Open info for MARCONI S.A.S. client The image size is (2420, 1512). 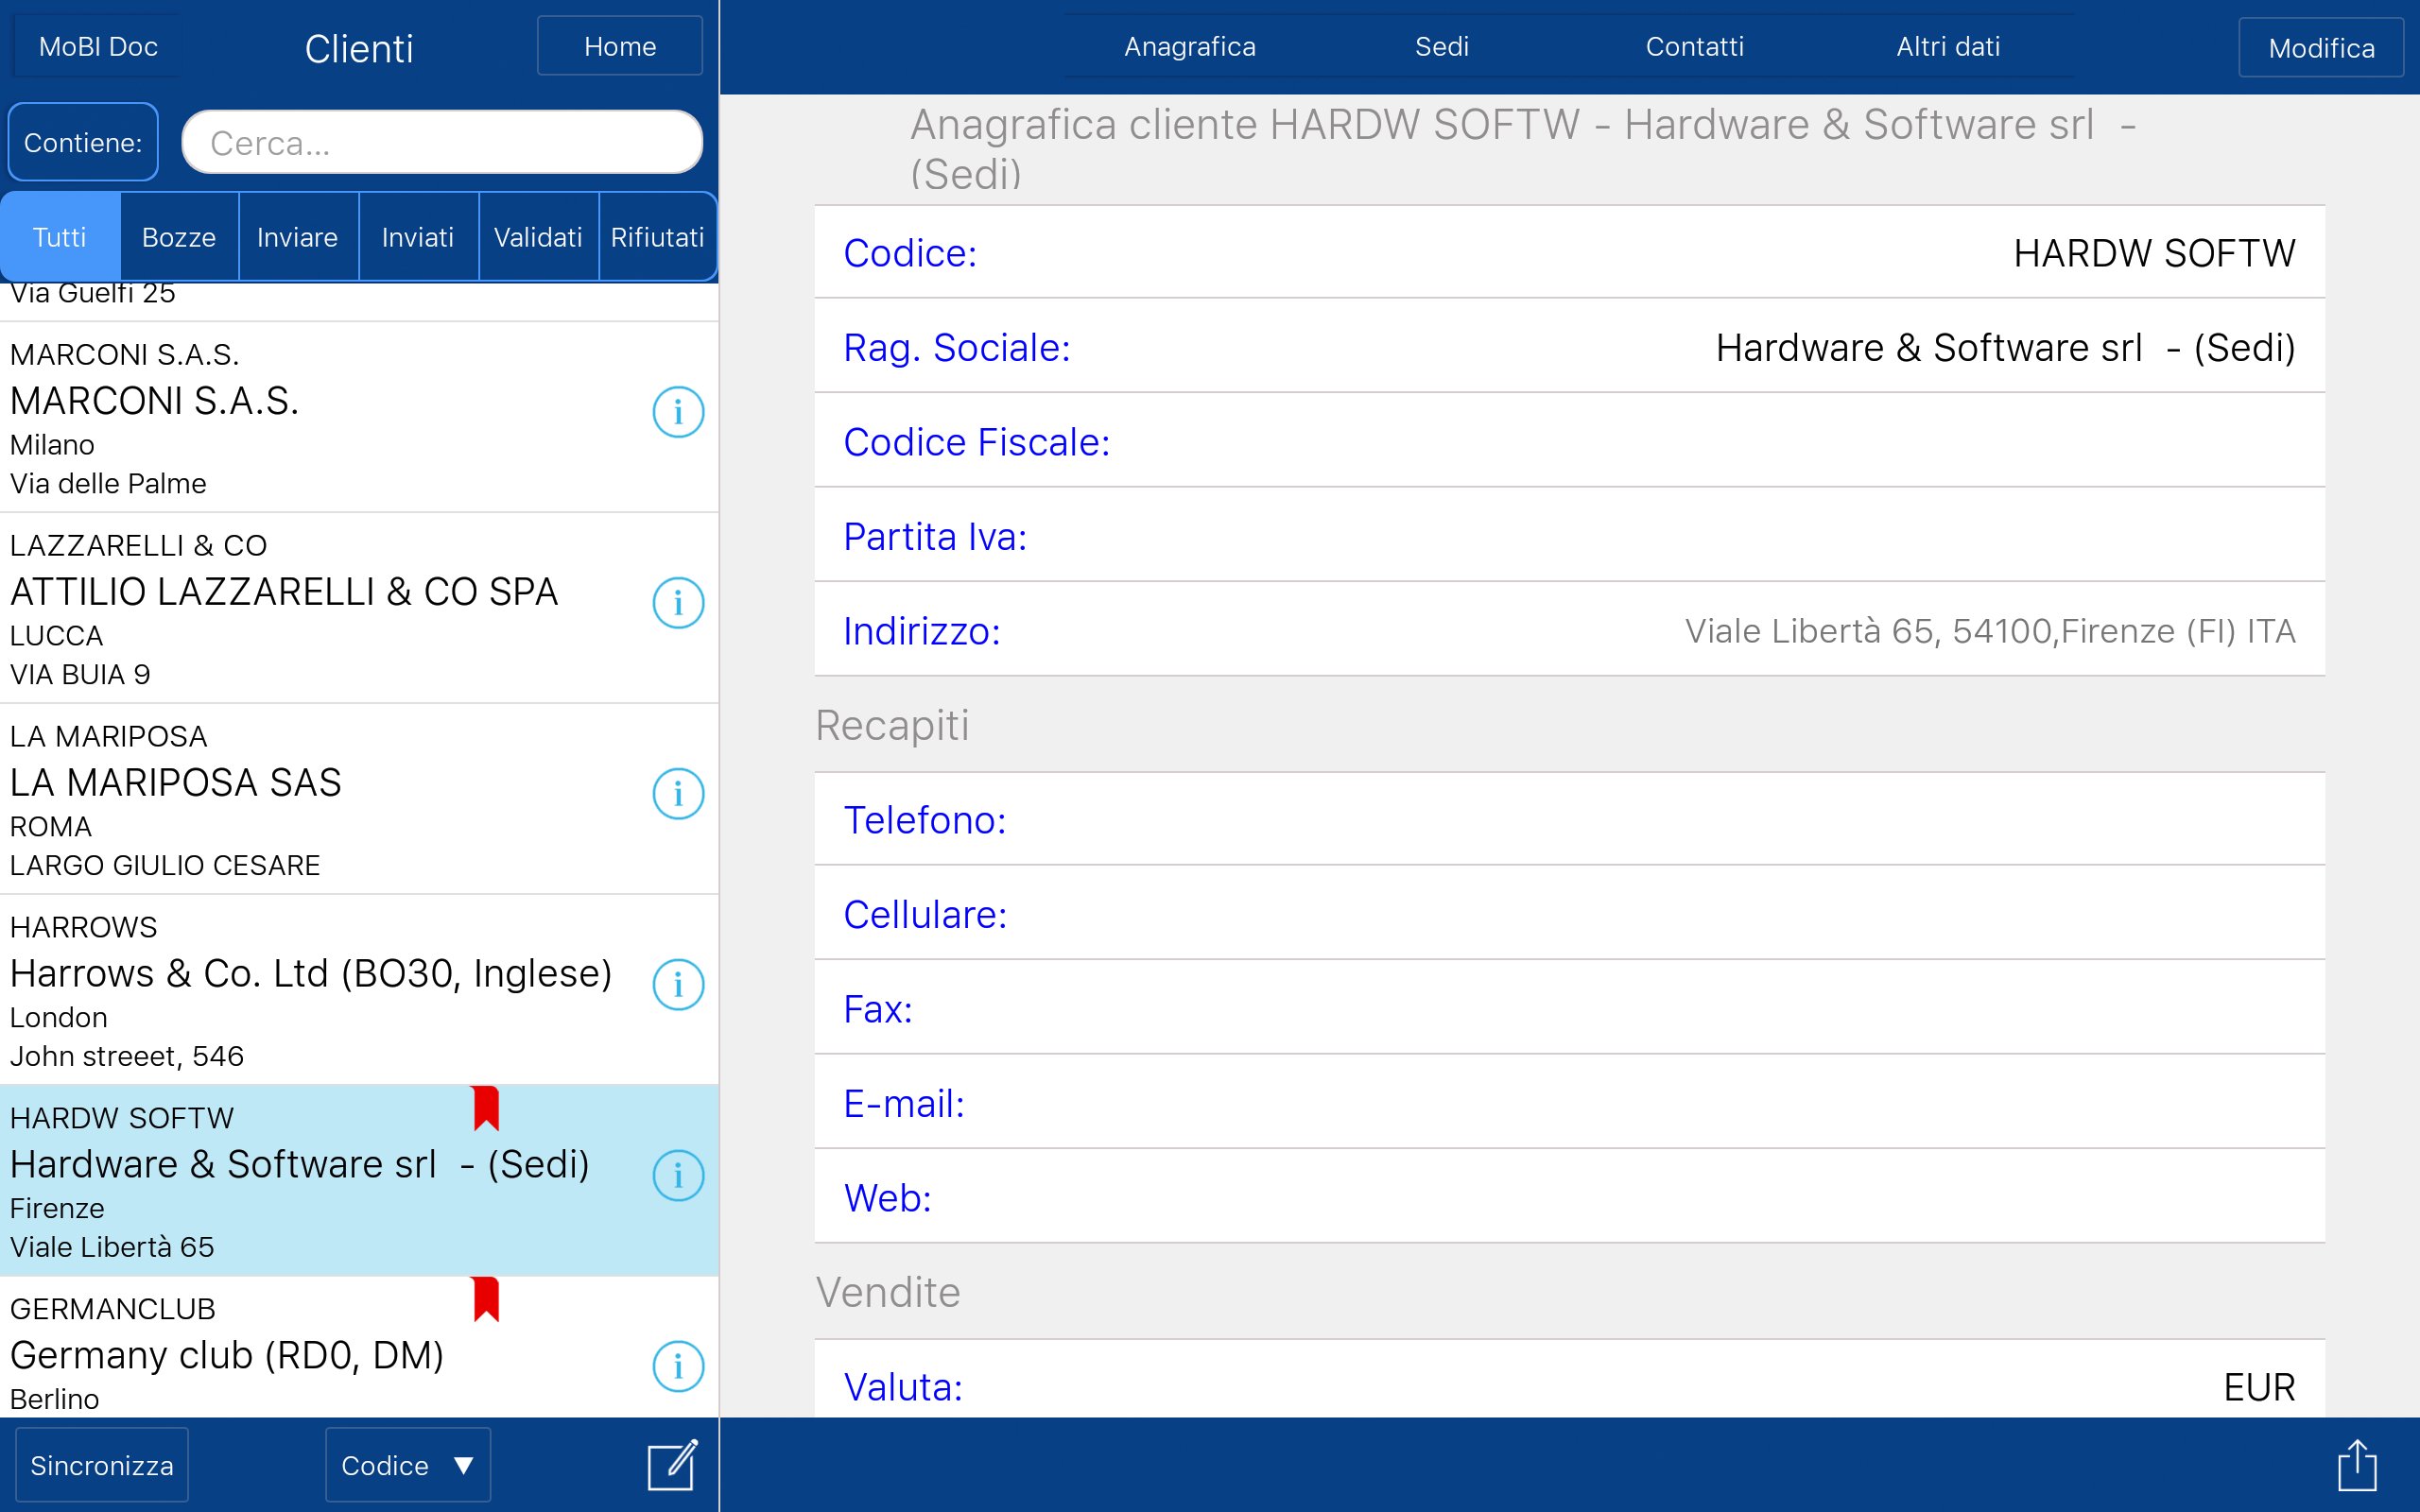click(678, 412)
